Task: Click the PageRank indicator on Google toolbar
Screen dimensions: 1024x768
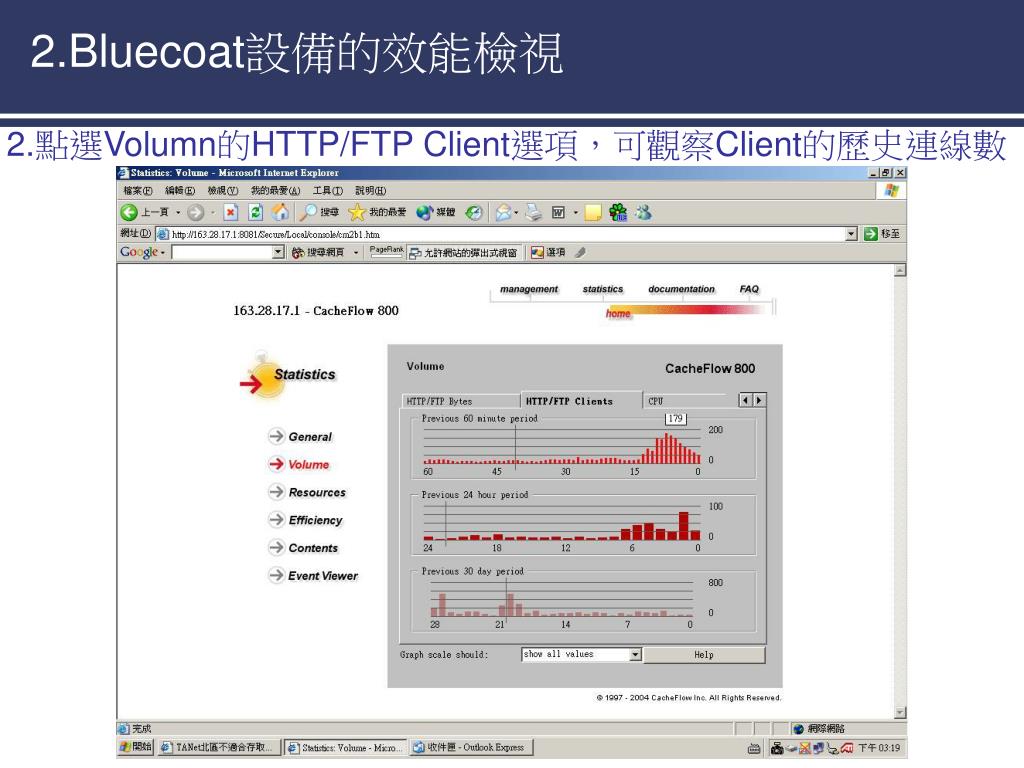Action: click(387, 252)
